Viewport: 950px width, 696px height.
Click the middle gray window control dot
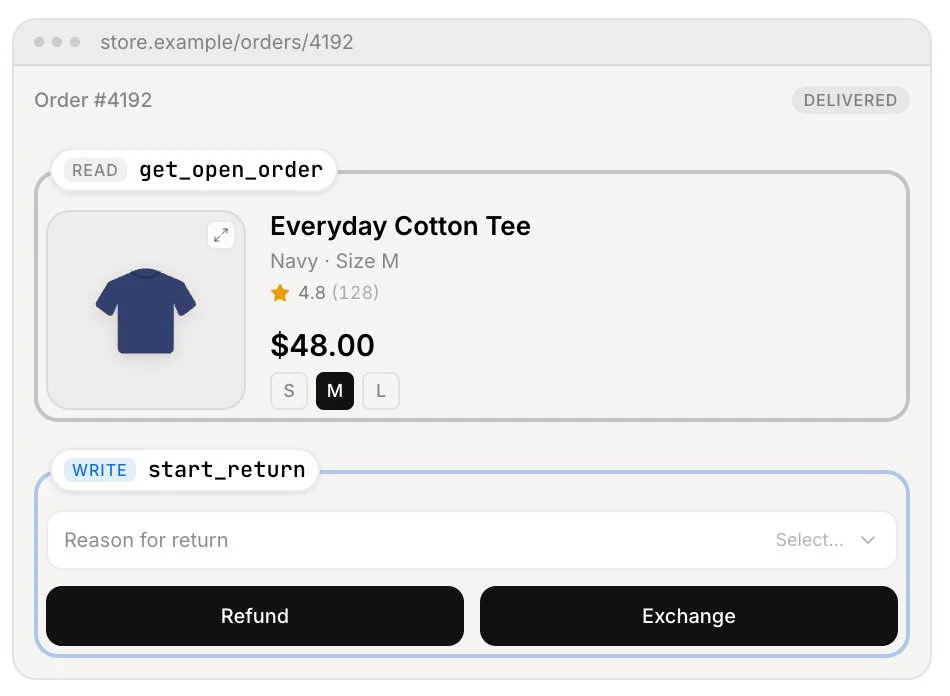coord(57,42)
